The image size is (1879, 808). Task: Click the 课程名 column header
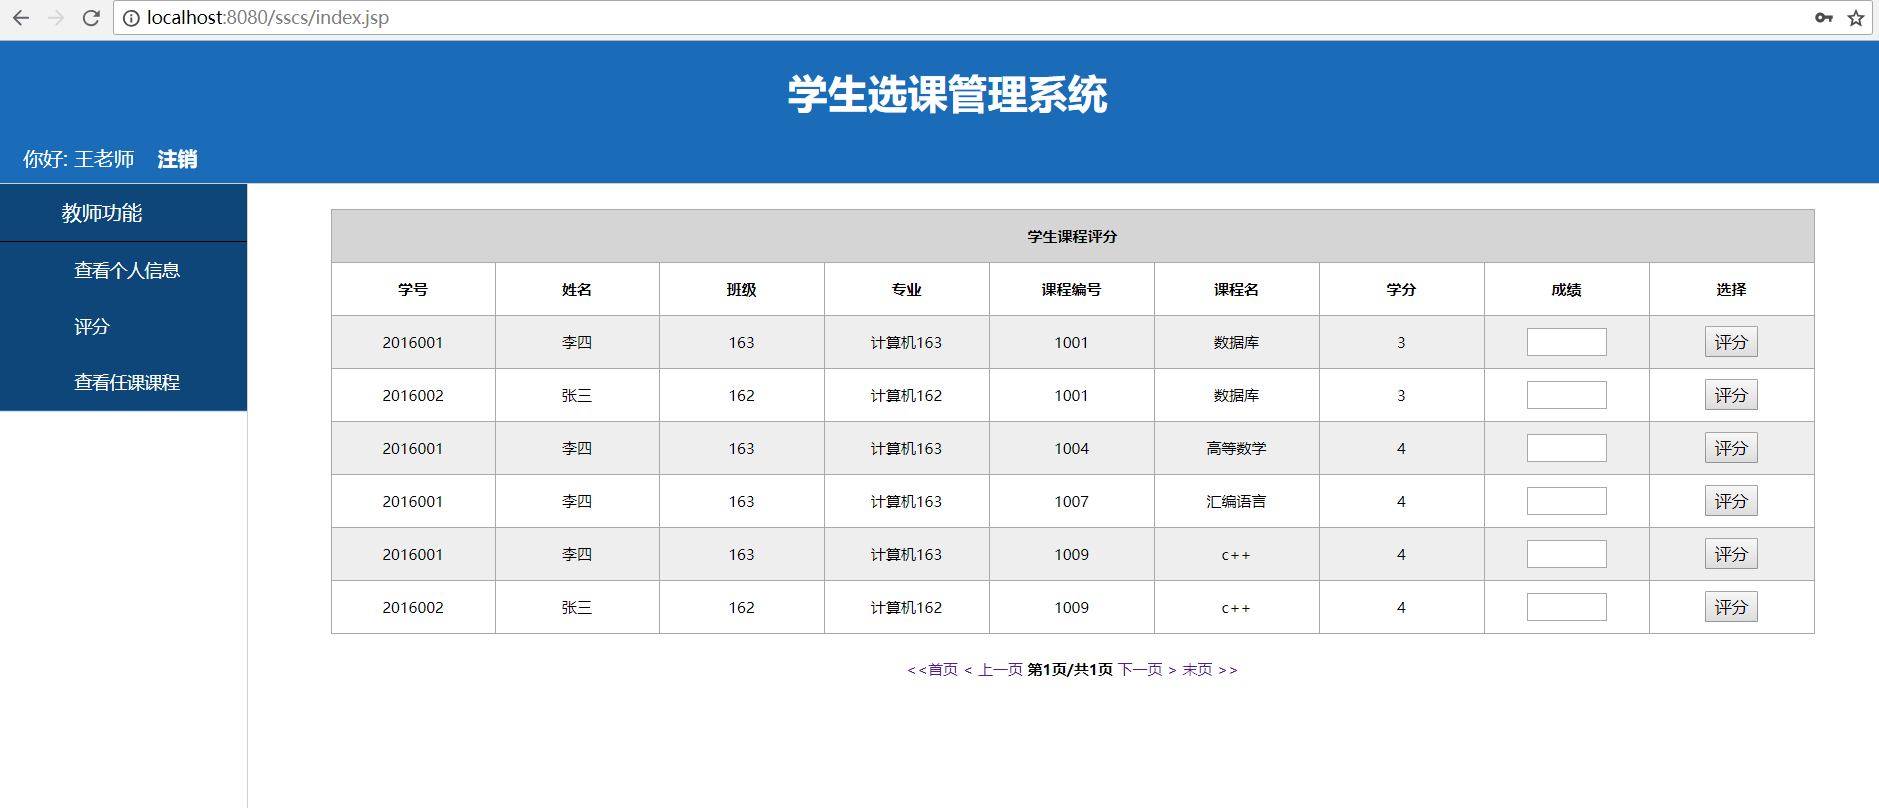coord(1237,290)
